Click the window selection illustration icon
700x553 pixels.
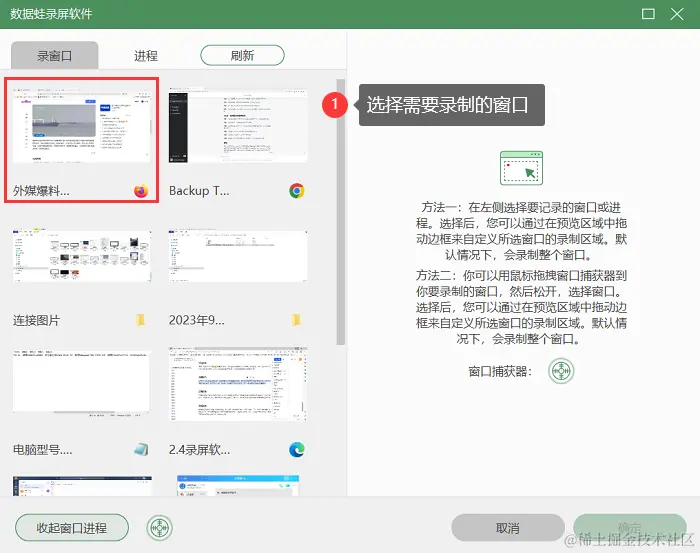pos(521,168)
